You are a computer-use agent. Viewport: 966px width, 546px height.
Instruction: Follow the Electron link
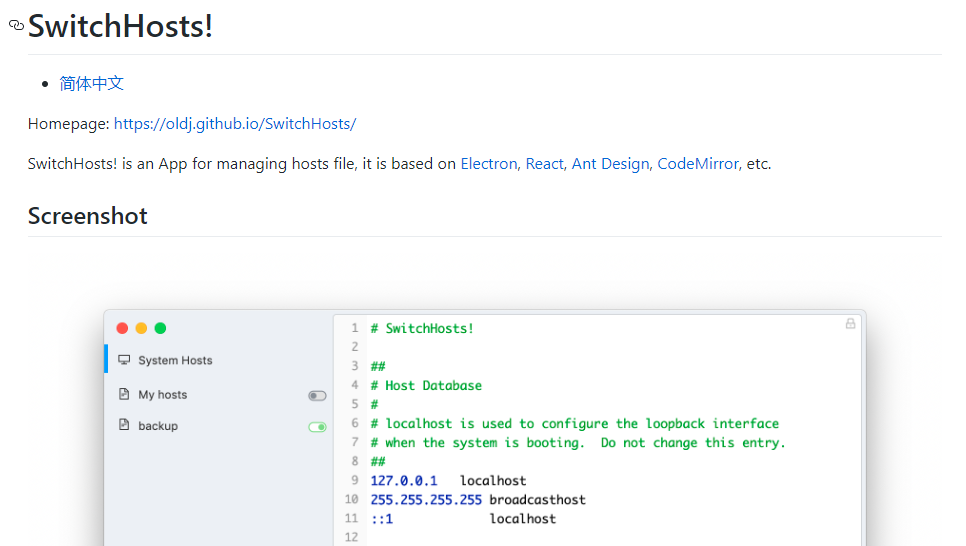coord(489,164)
